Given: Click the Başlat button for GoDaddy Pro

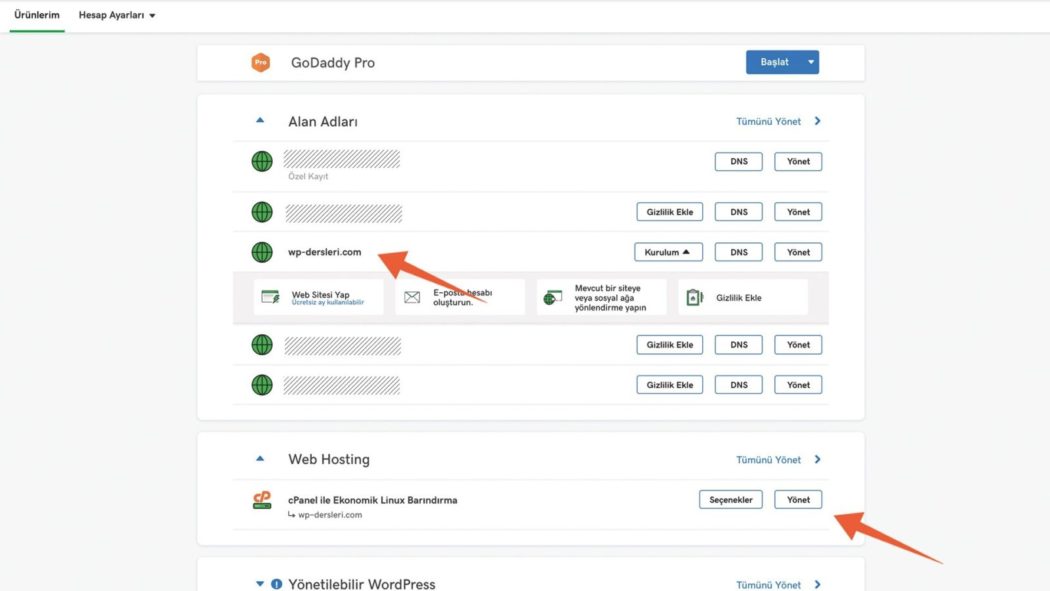Looking at the screenshot, I should 774,62.
